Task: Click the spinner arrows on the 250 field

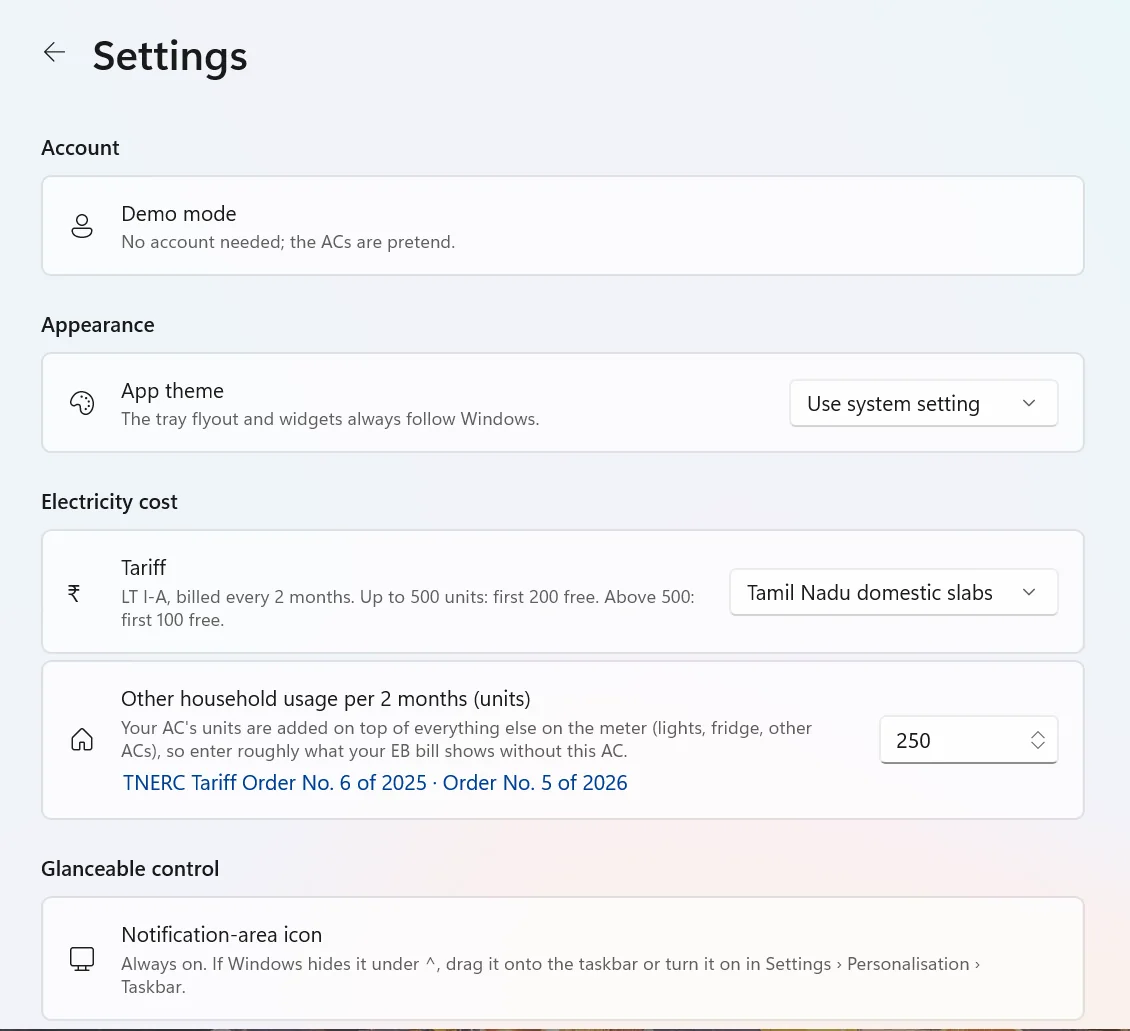Action: (1037, 740)
